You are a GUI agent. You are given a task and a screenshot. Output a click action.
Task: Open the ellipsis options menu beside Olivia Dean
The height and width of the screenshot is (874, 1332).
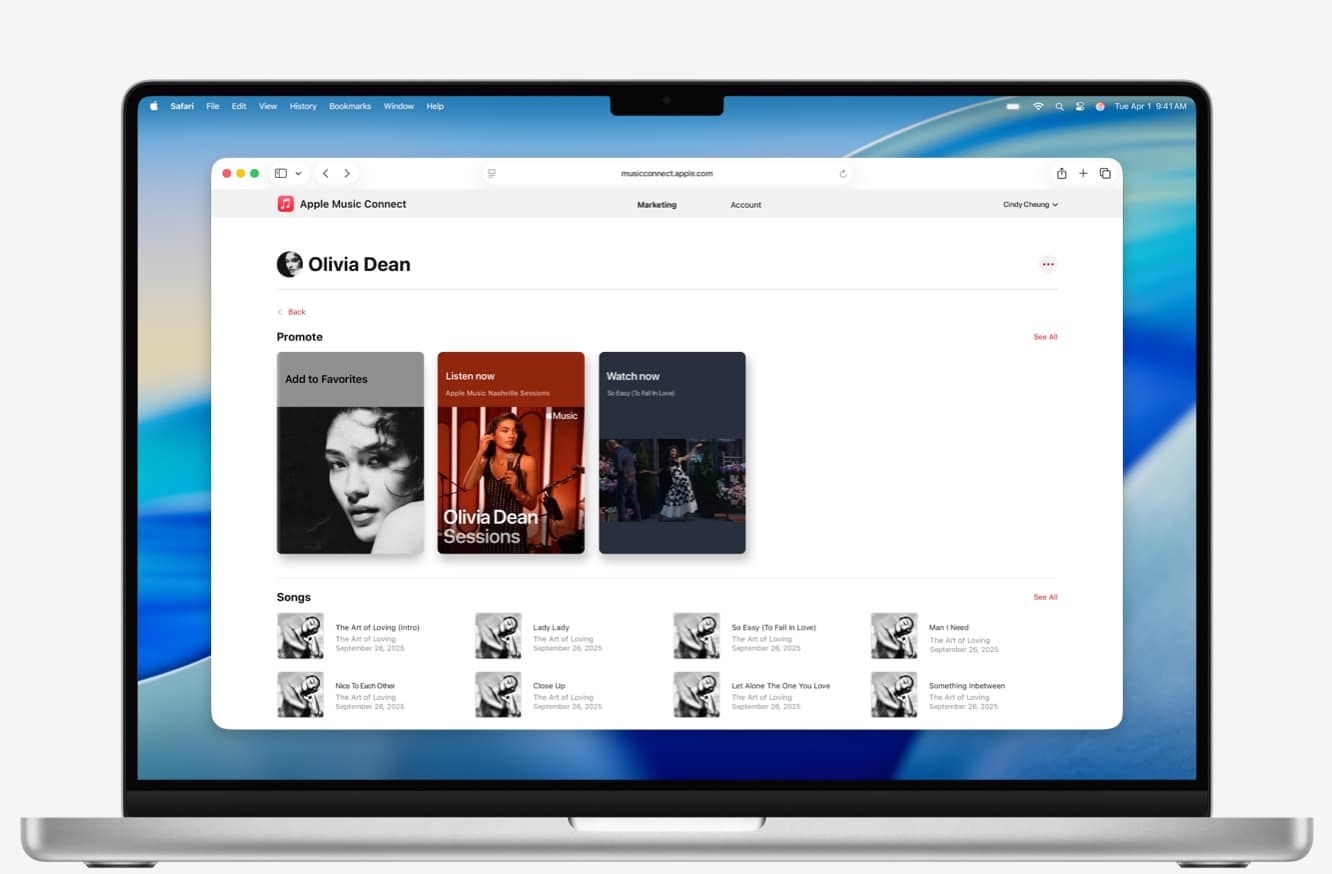tap(1048, 264)
